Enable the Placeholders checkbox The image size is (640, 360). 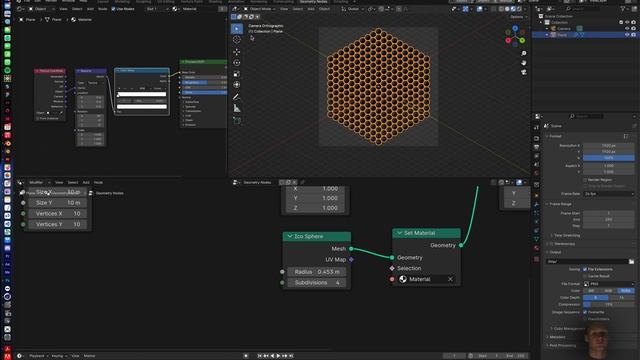[x=585, y=319]
